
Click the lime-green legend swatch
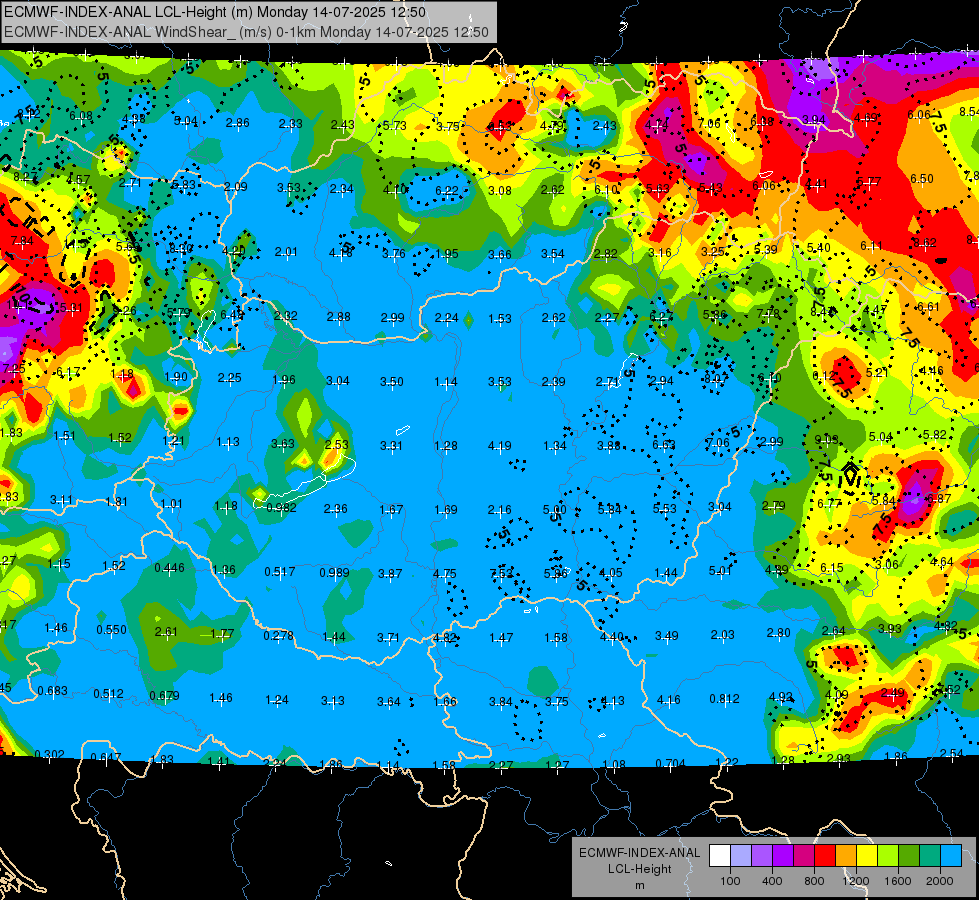tap(888, 856)
